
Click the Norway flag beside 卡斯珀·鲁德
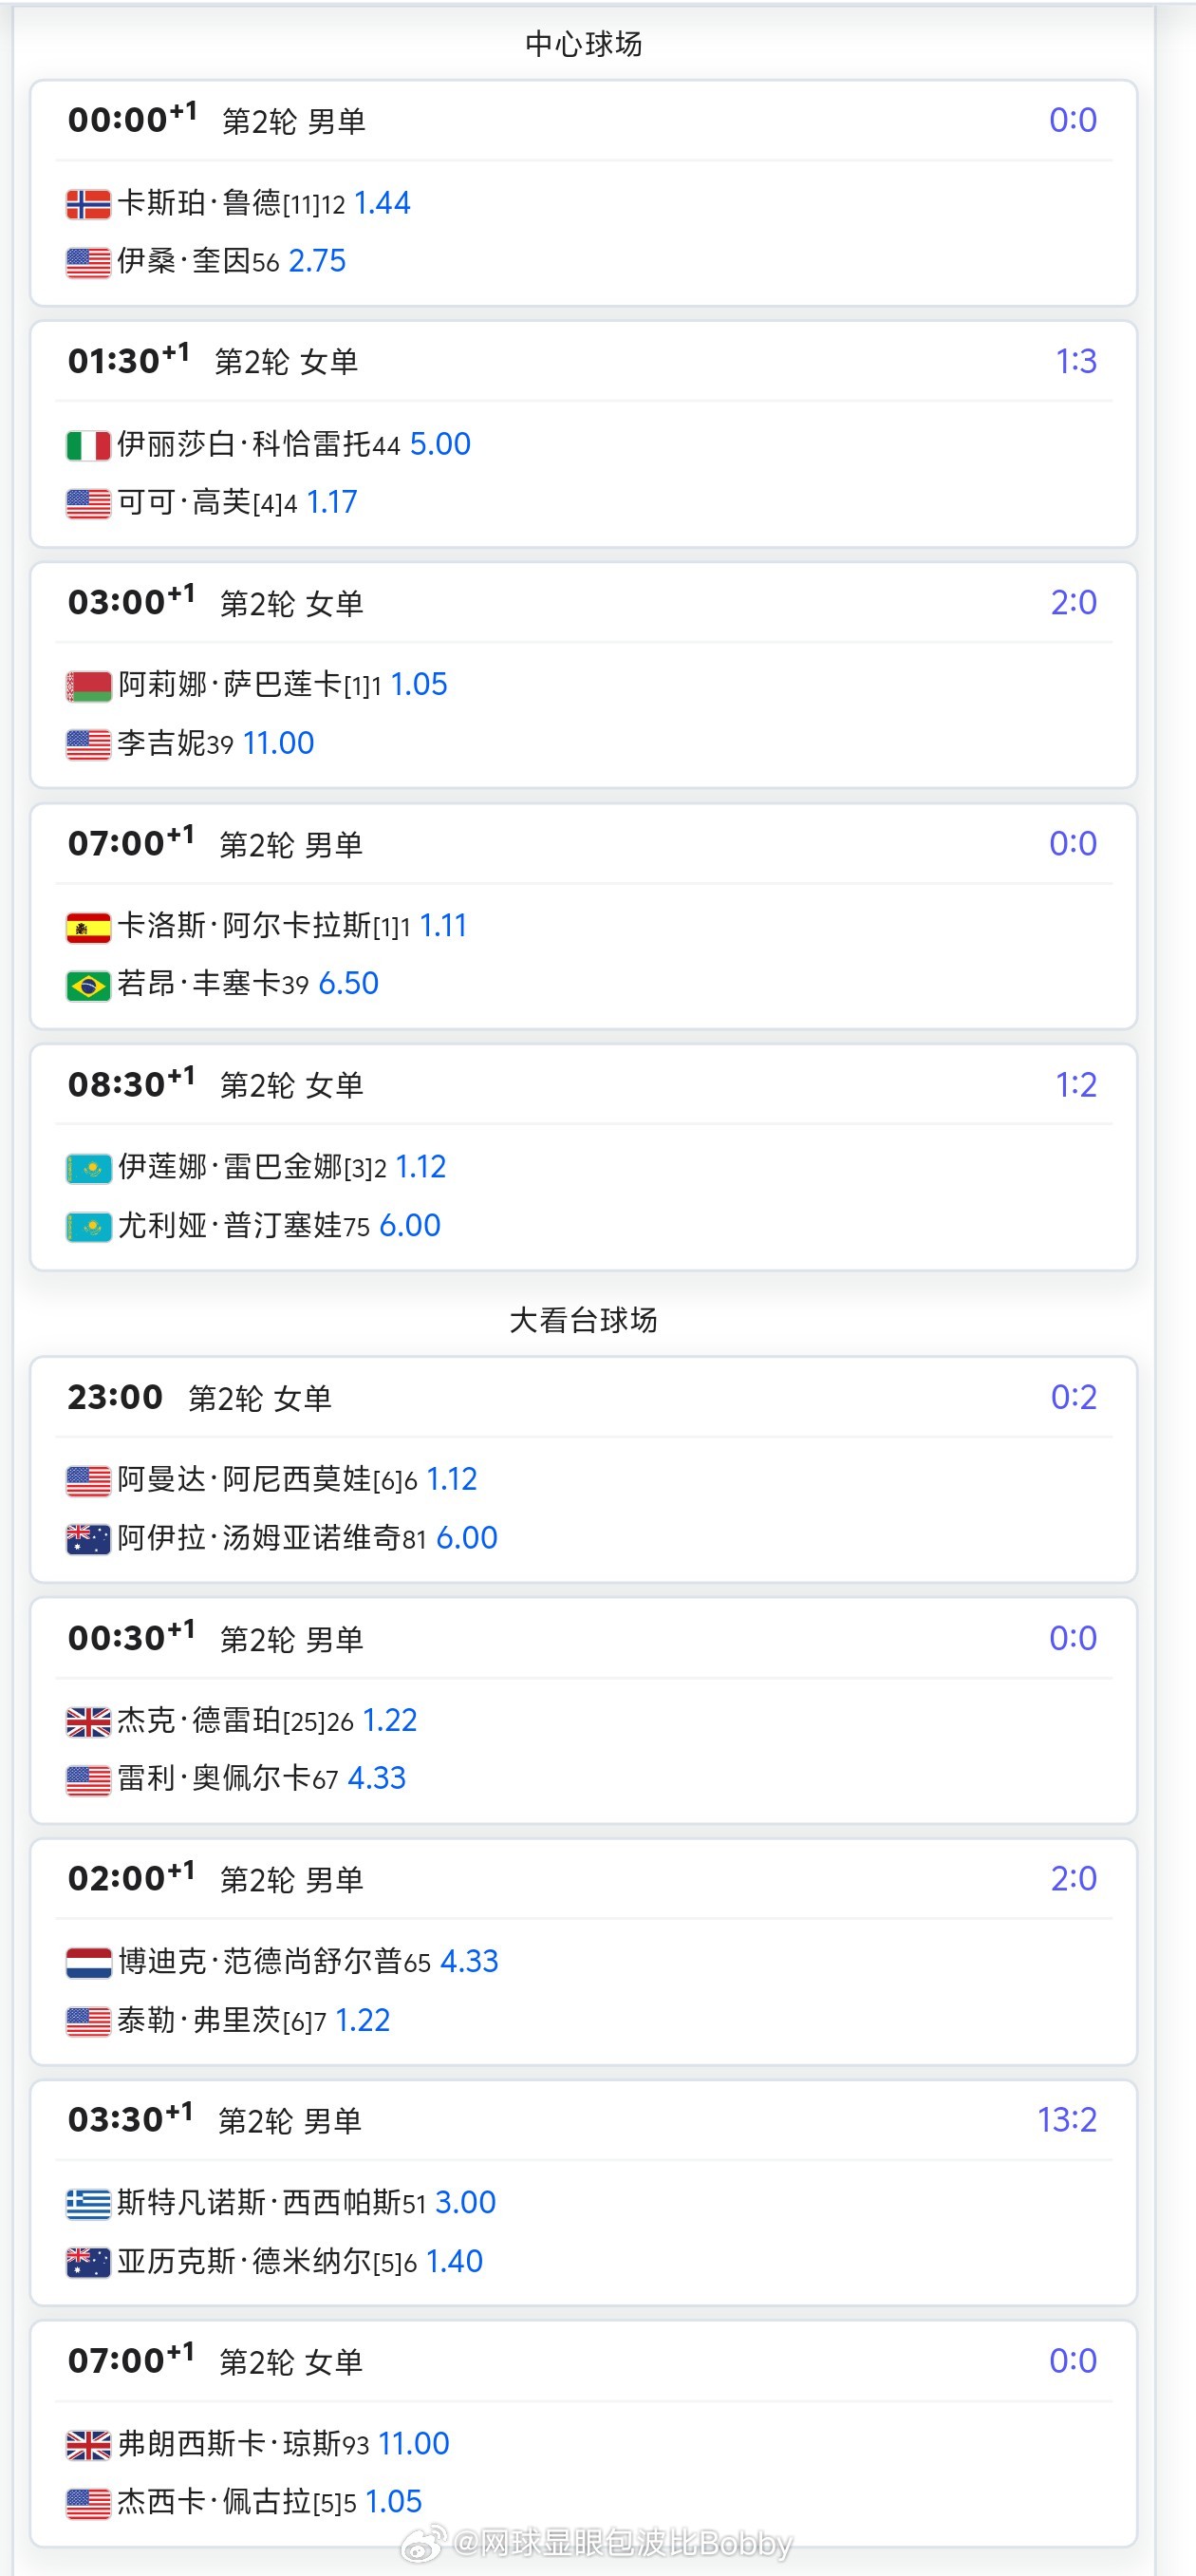88,204
